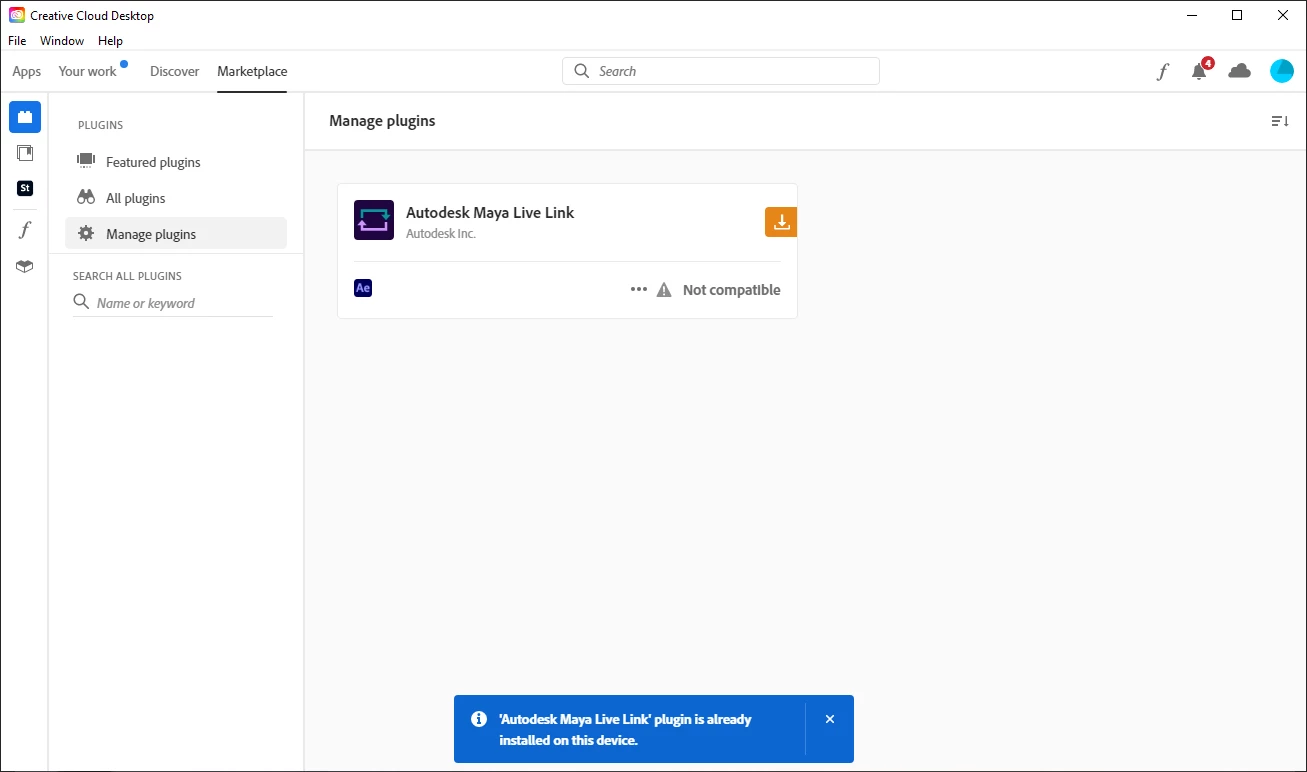1307x772 pixels.
Task: Open the three-dot more options menu
Action: (639, 290)
